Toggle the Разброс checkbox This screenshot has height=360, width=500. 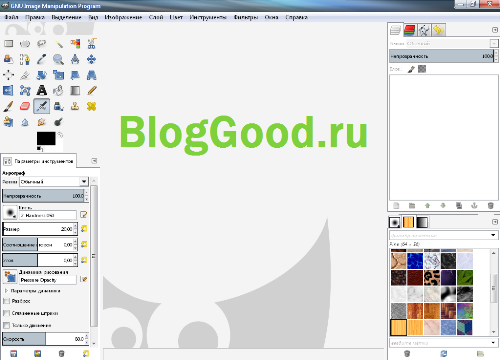pos(6,301)
